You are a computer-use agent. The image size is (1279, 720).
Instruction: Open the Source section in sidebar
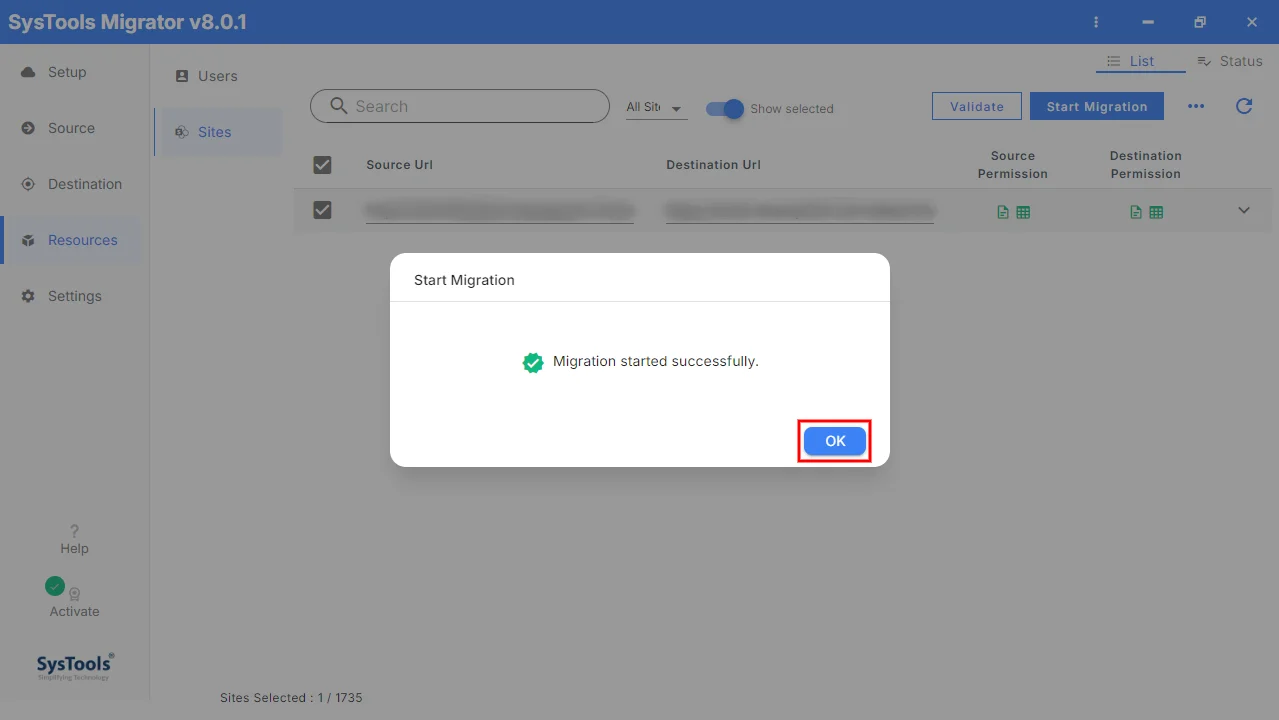tap(72, 128)
